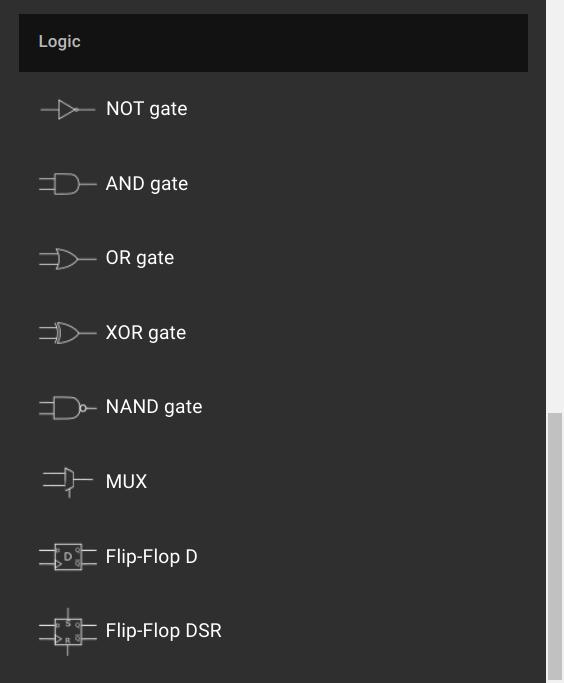Click the 'NOT gate' text label
The width and height of the screenshot is (564, 683).
tap(146, 109)
